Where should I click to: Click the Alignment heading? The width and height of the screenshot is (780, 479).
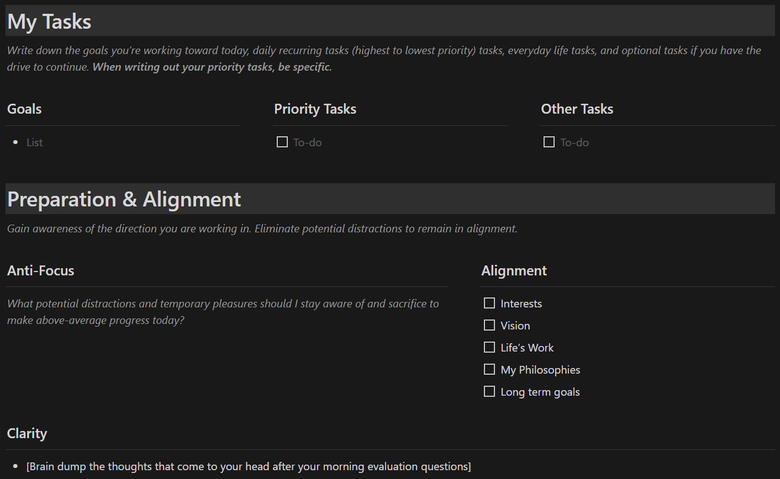point(514,271)
